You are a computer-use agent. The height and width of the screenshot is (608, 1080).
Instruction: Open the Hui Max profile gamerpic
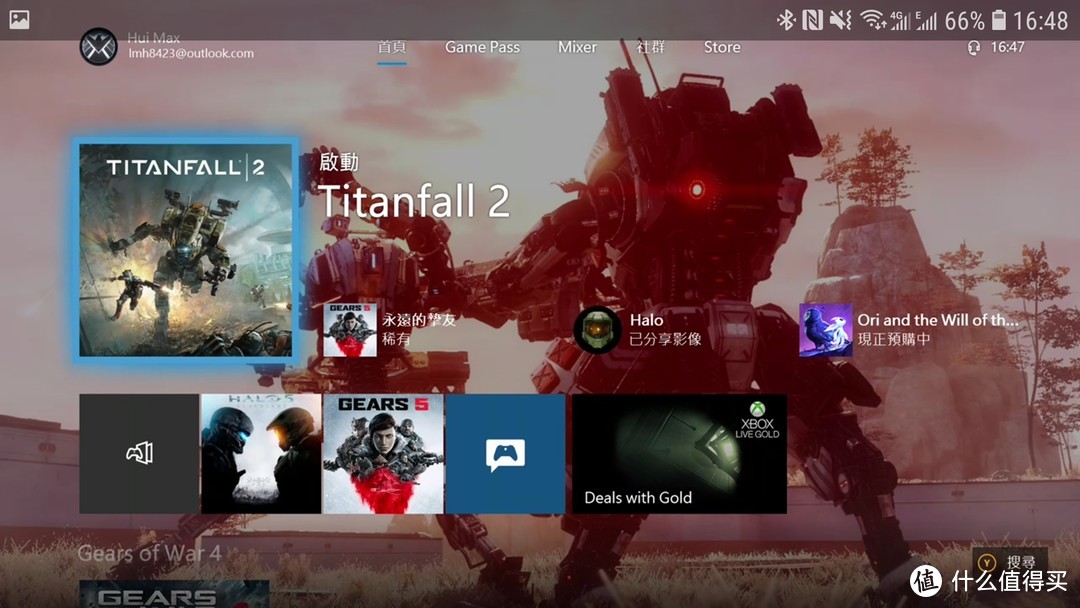[x=98, y=47]
